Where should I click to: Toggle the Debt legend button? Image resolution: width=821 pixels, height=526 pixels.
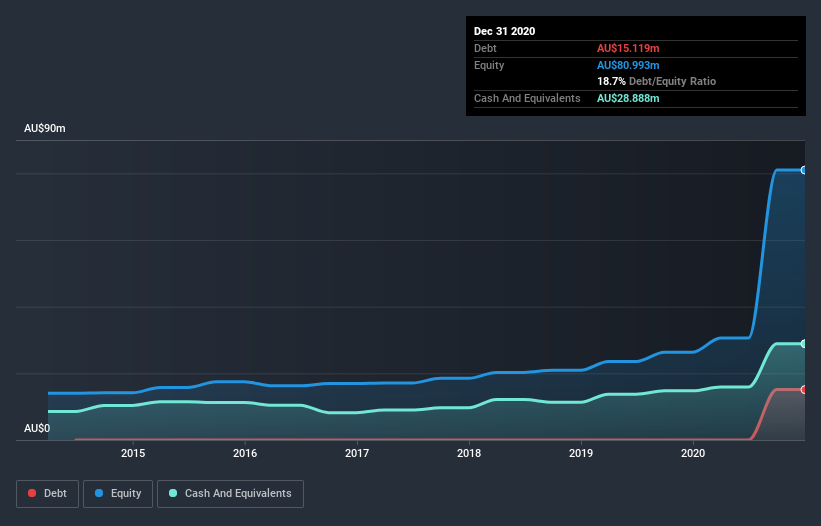pos(48,494)
